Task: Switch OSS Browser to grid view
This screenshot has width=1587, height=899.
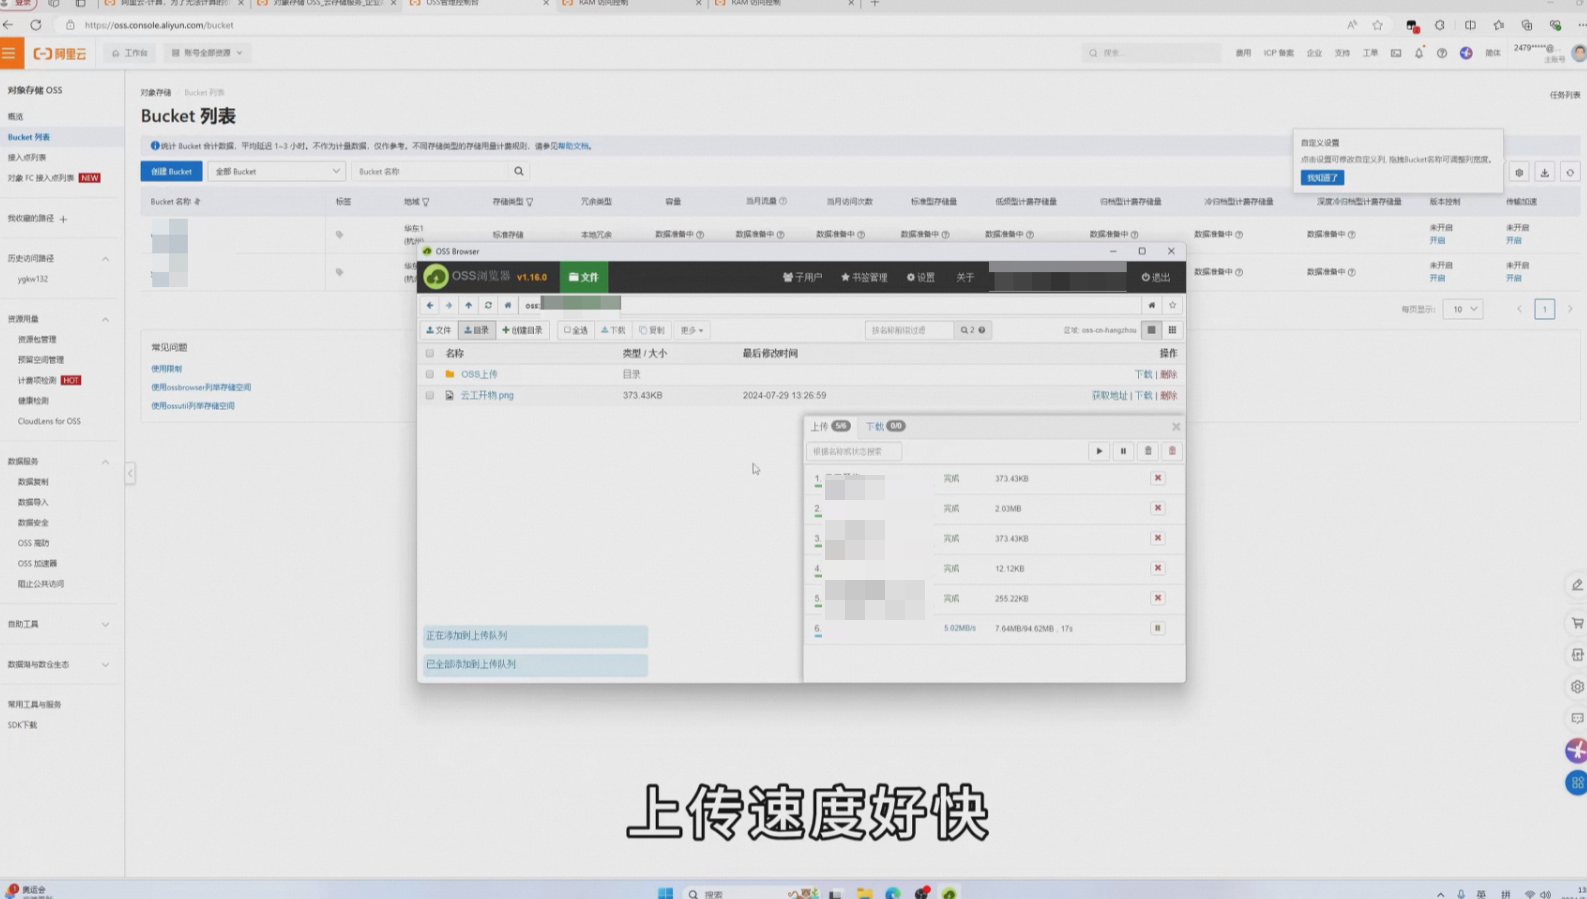Action: (x=1173, y=330)
